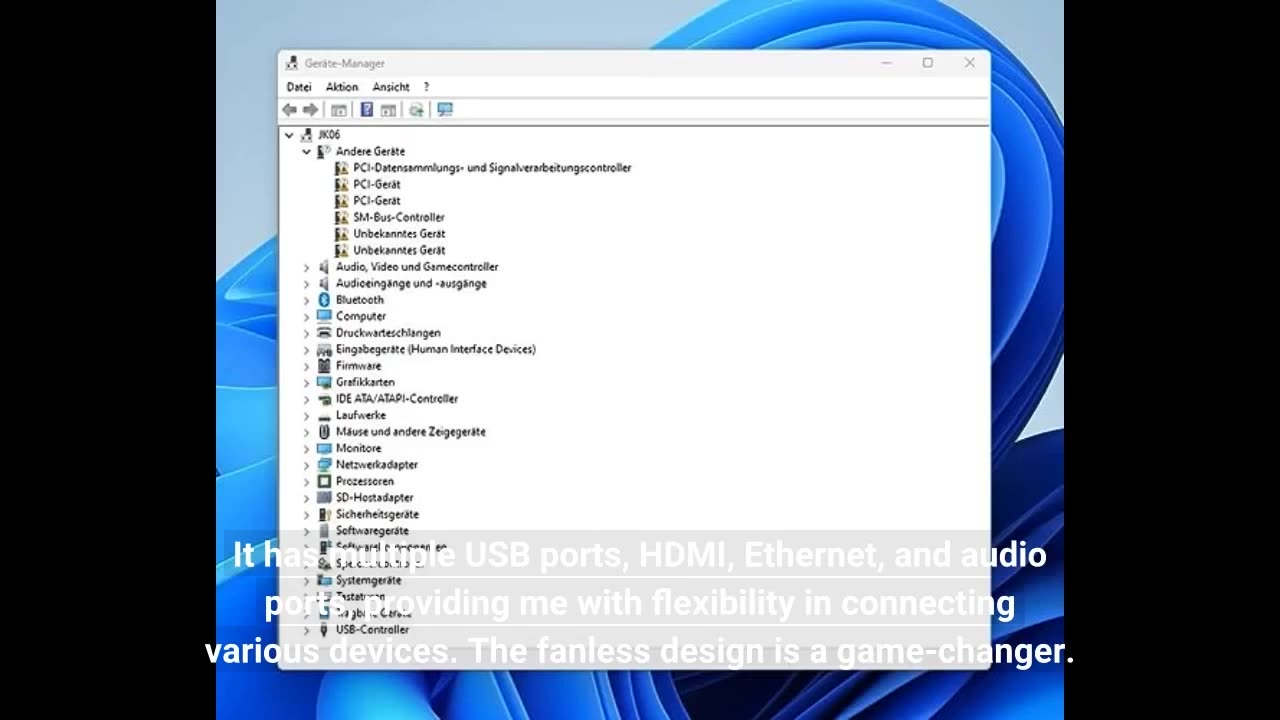Click the JK06 computer icon
The height and width of the screenshot is (720, 1280).
click(308, 135)
